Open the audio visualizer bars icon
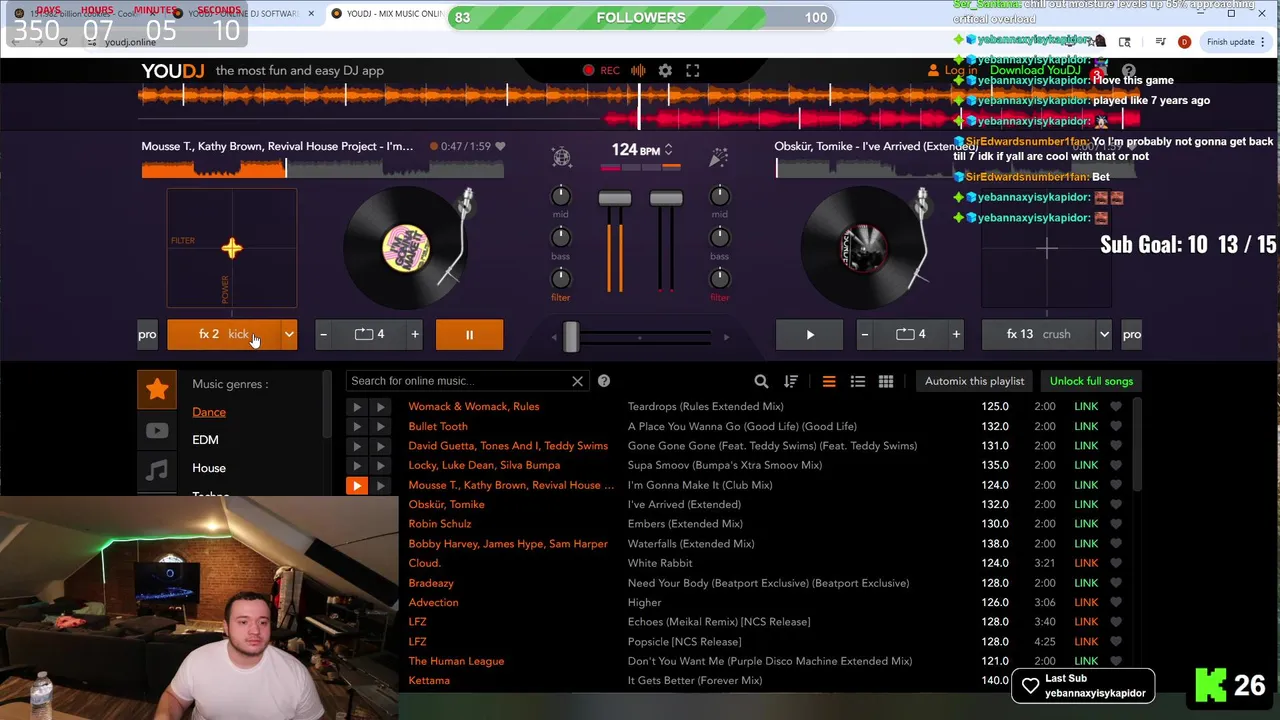The image size is (1280, 720). pyautogui.click(x=638, y=70)
